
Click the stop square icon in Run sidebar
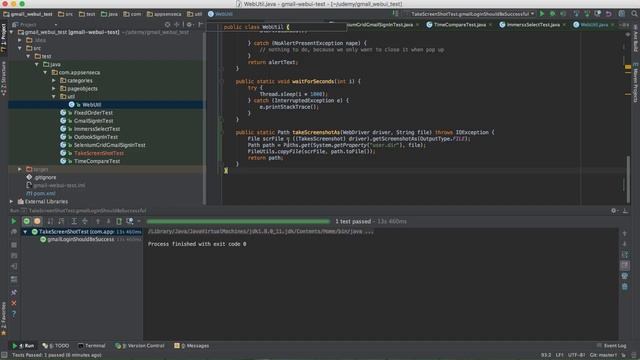(14, 245)
